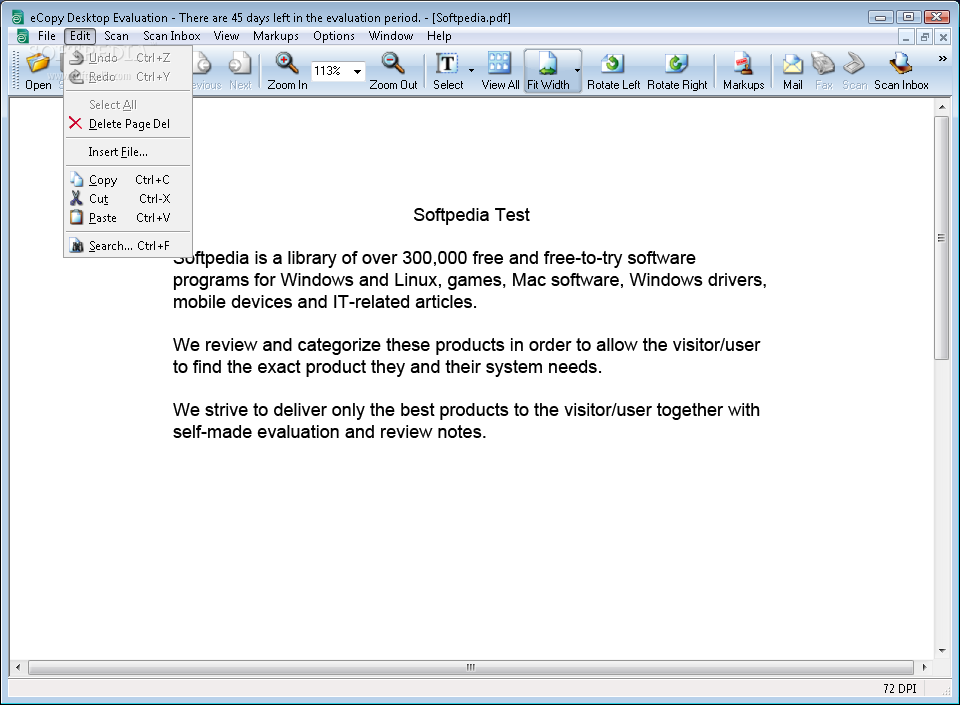Open the Markups stamp tool icon
The width and height of the screenshot is (960, 705).
coord(743,64)
